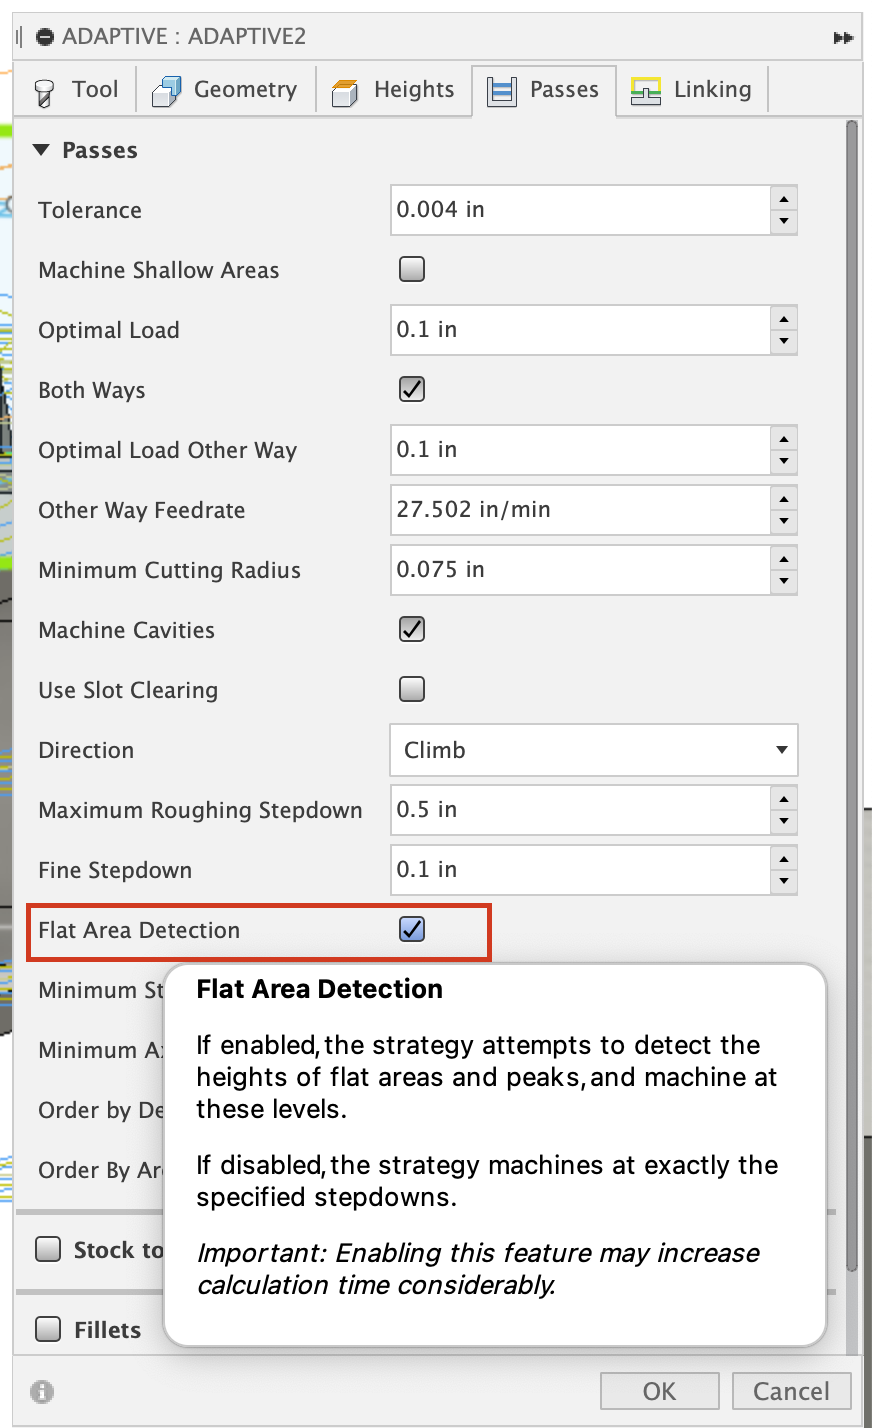Click Cancel to dismiss the dialog
Image resolution: width=872 pixels, height=1428 pixels.
pyautogui.click(x=791, y=1390)
